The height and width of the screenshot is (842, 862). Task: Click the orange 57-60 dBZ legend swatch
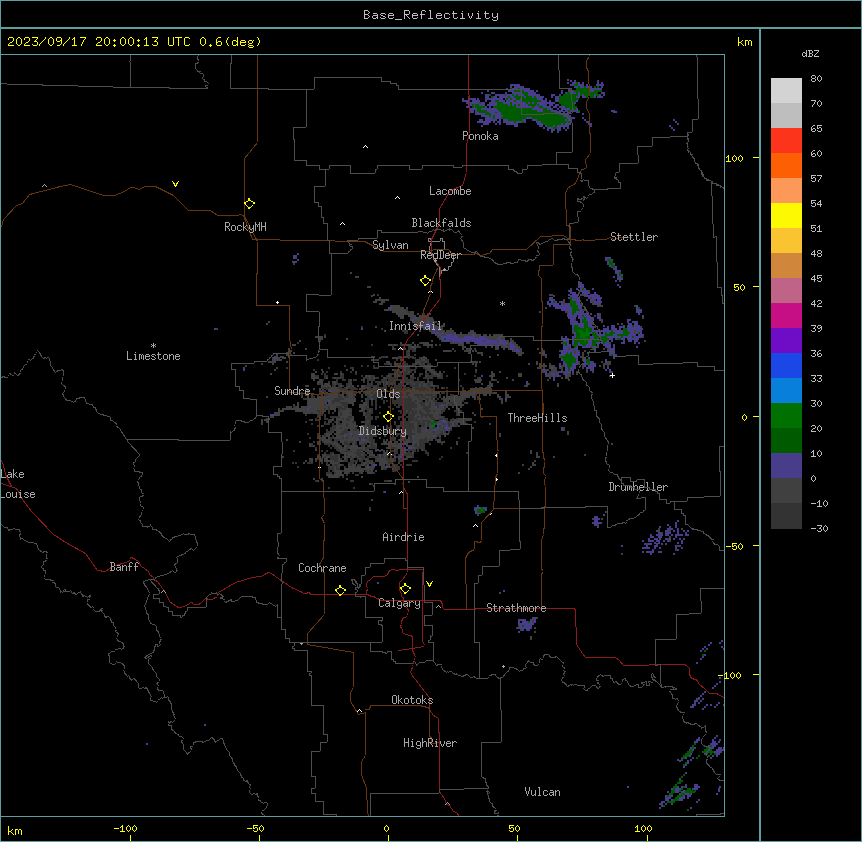pos(786,165)
